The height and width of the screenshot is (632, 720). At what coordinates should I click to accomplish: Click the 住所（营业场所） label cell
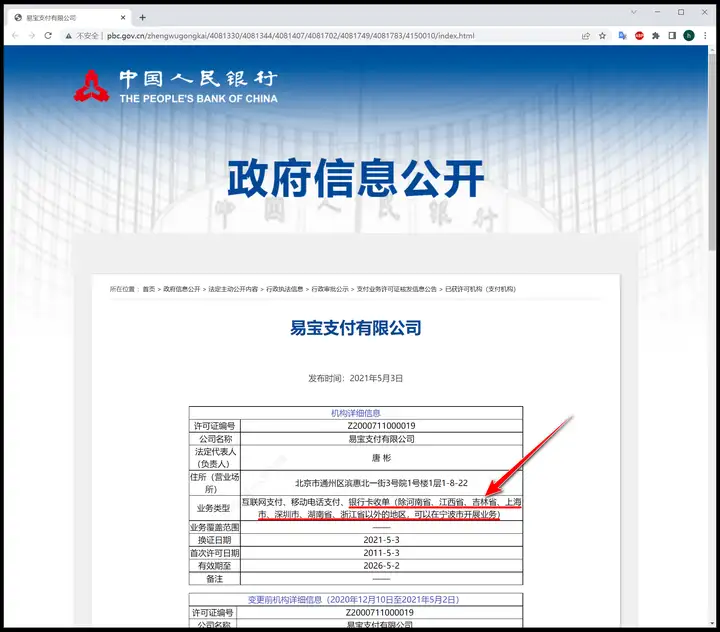[x=214, y=483]
